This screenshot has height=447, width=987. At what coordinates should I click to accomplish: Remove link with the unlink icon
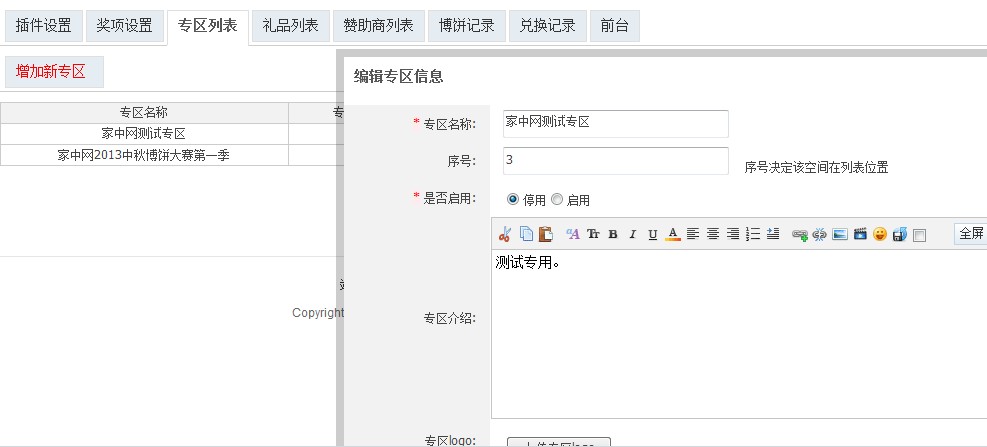819,235
